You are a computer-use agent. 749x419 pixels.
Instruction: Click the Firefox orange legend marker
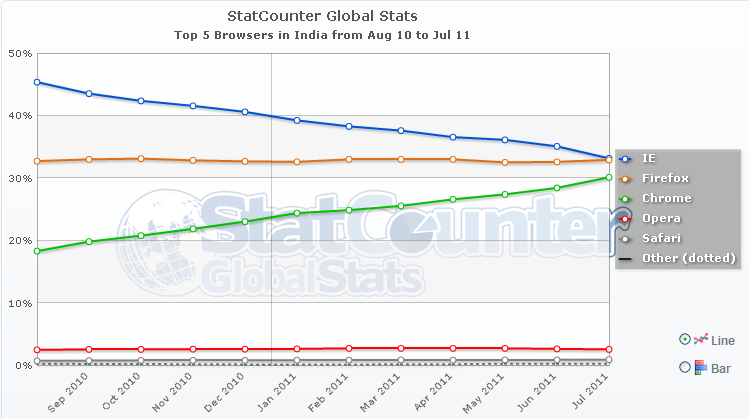point(625,178)
